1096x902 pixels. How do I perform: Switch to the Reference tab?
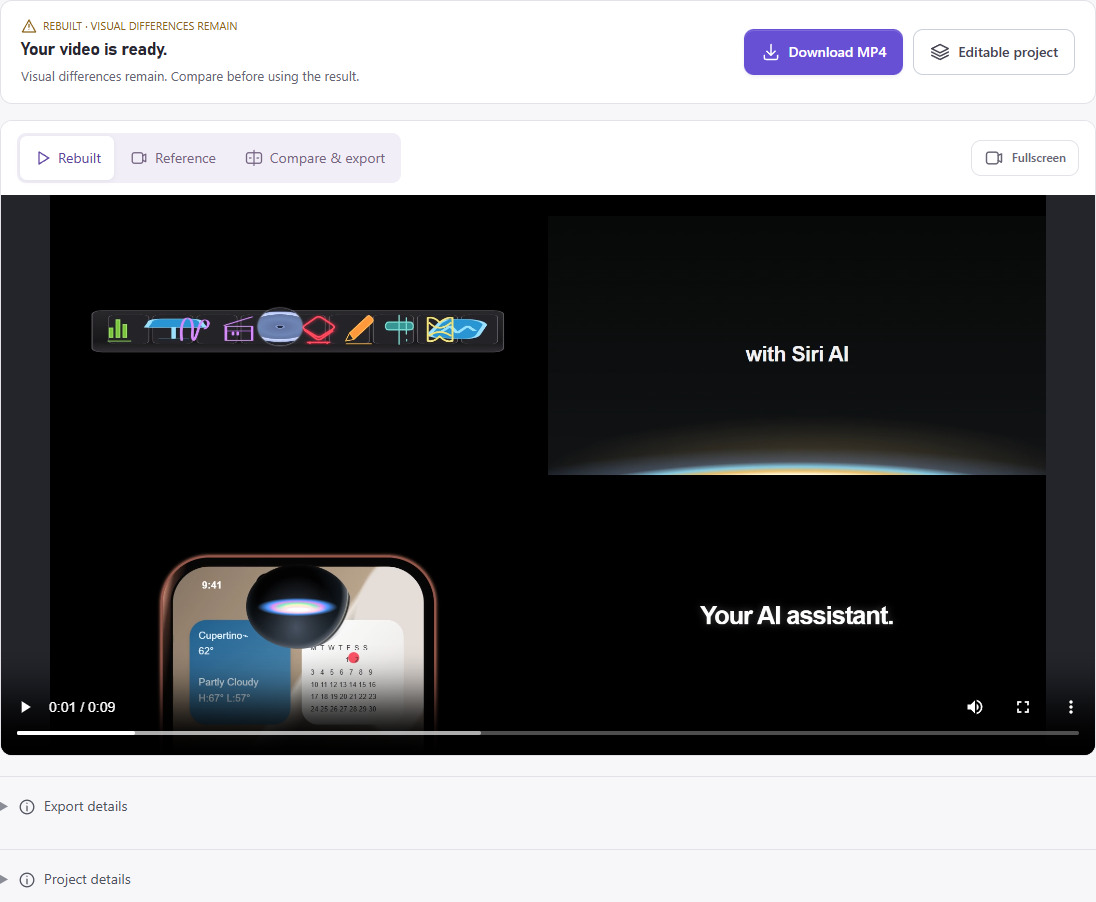(x=173, y=158)
